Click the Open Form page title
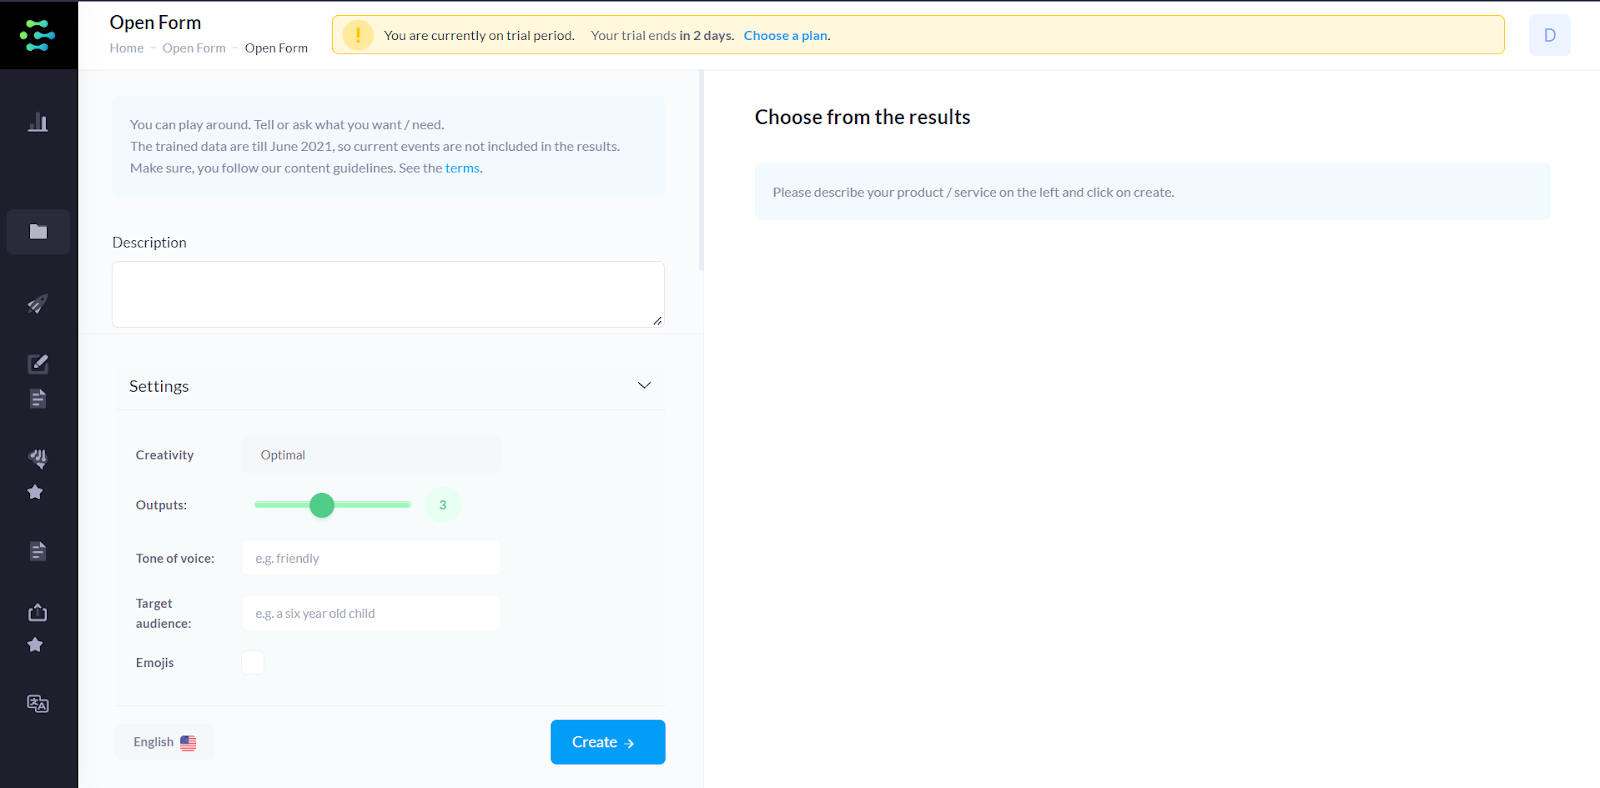This screenshot has width=1600, height=788. (155, 22)
